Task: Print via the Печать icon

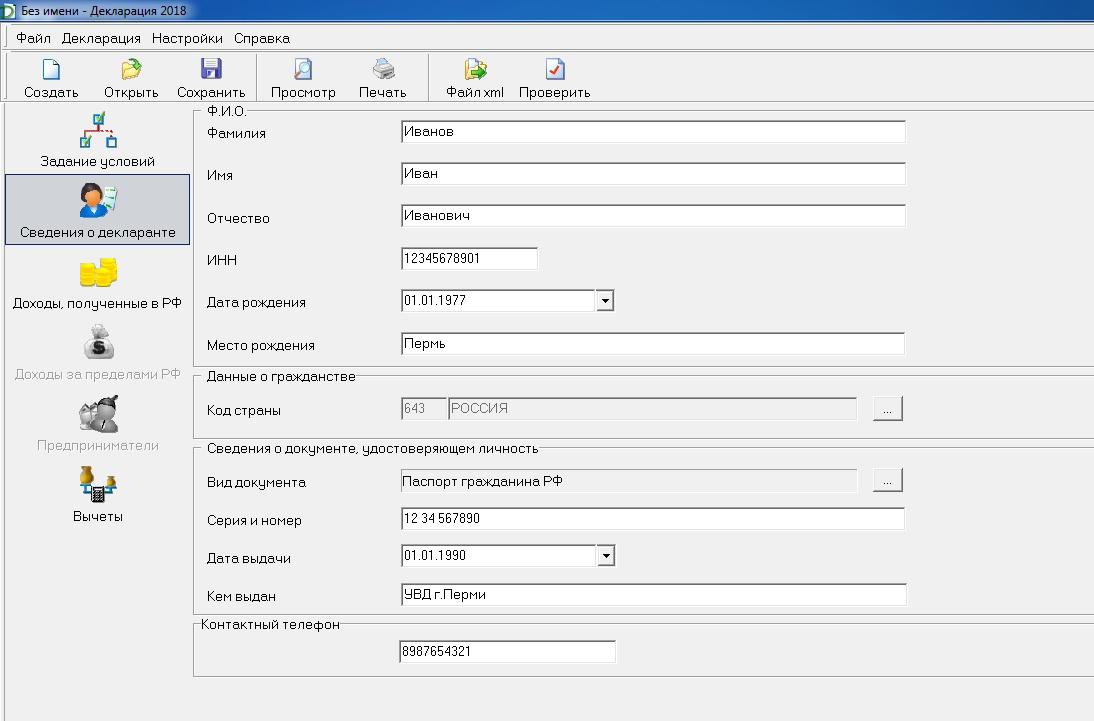Action: pyautogui.click(x=382, y=77)
